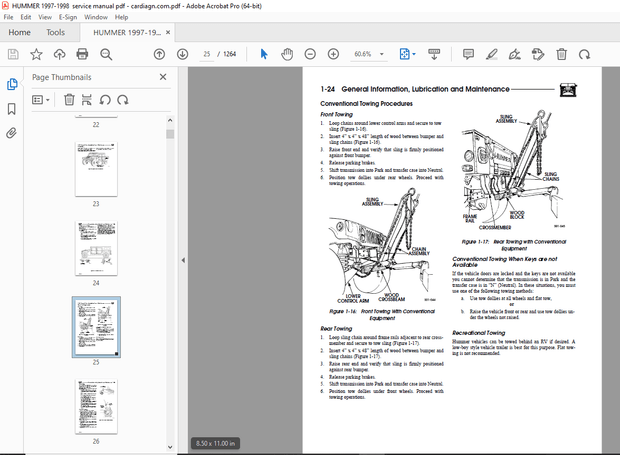Open the Bookmarks sidebar panel
This screenshot has width=620, height=455.
coord(12,109)
